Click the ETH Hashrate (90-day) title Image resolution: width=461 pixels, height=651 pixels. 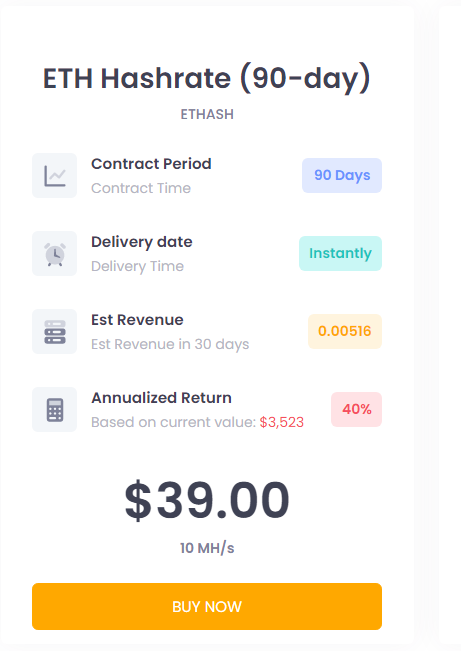207,78
